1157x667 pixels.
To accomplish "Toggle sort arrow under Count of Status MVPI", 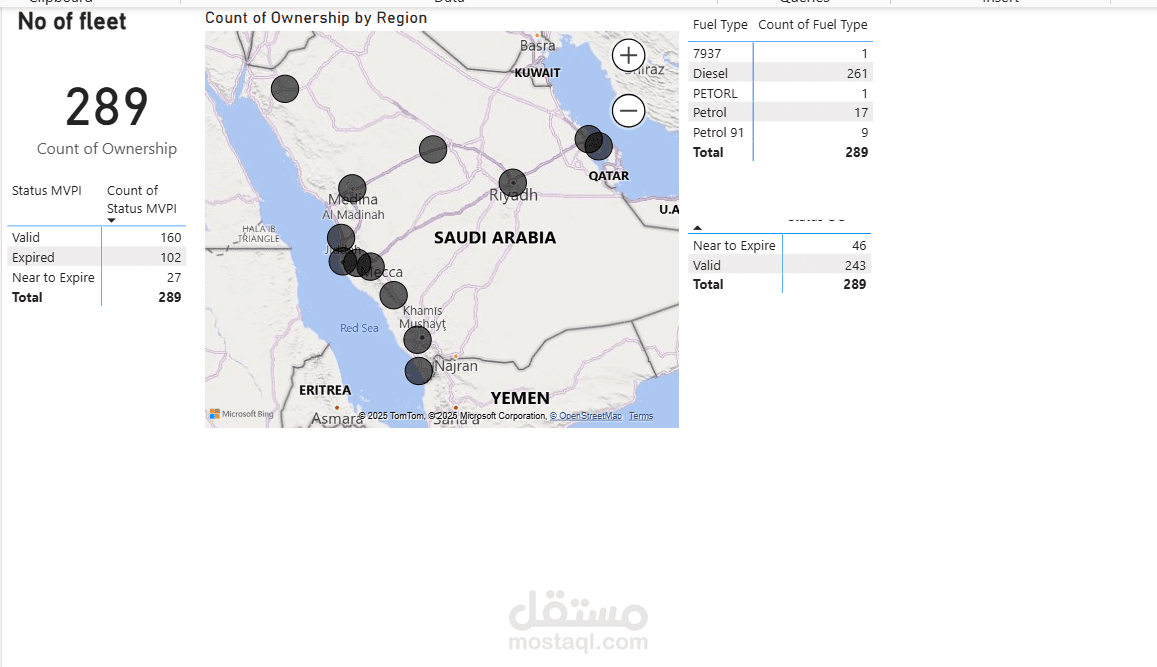I will [x=111, y=220].
